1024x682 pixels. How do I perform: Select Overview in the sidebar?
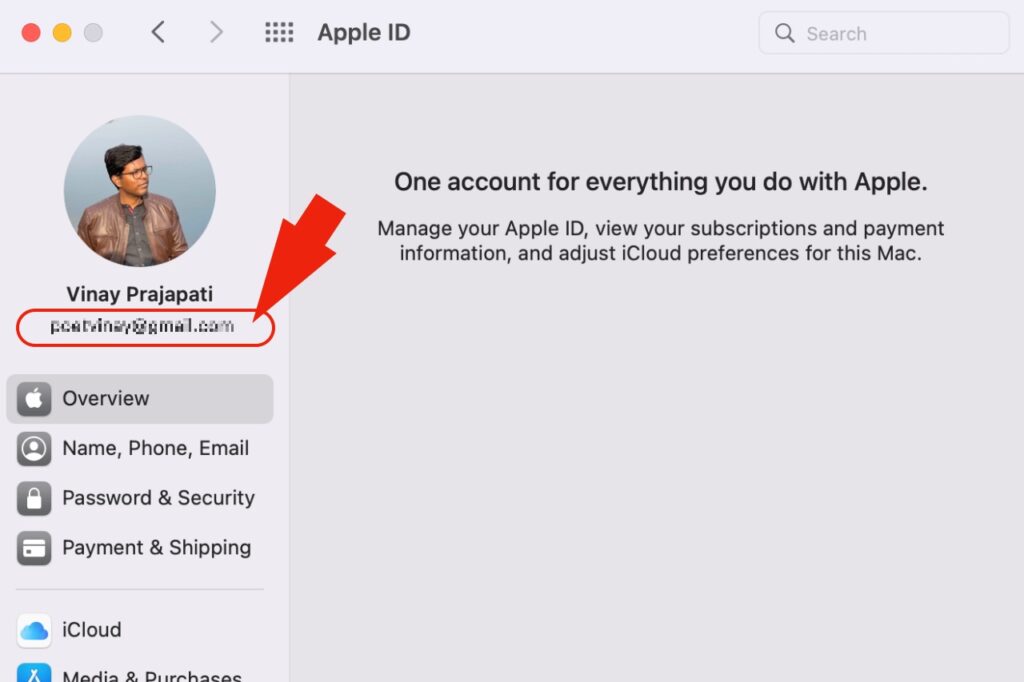pos(140,398)
